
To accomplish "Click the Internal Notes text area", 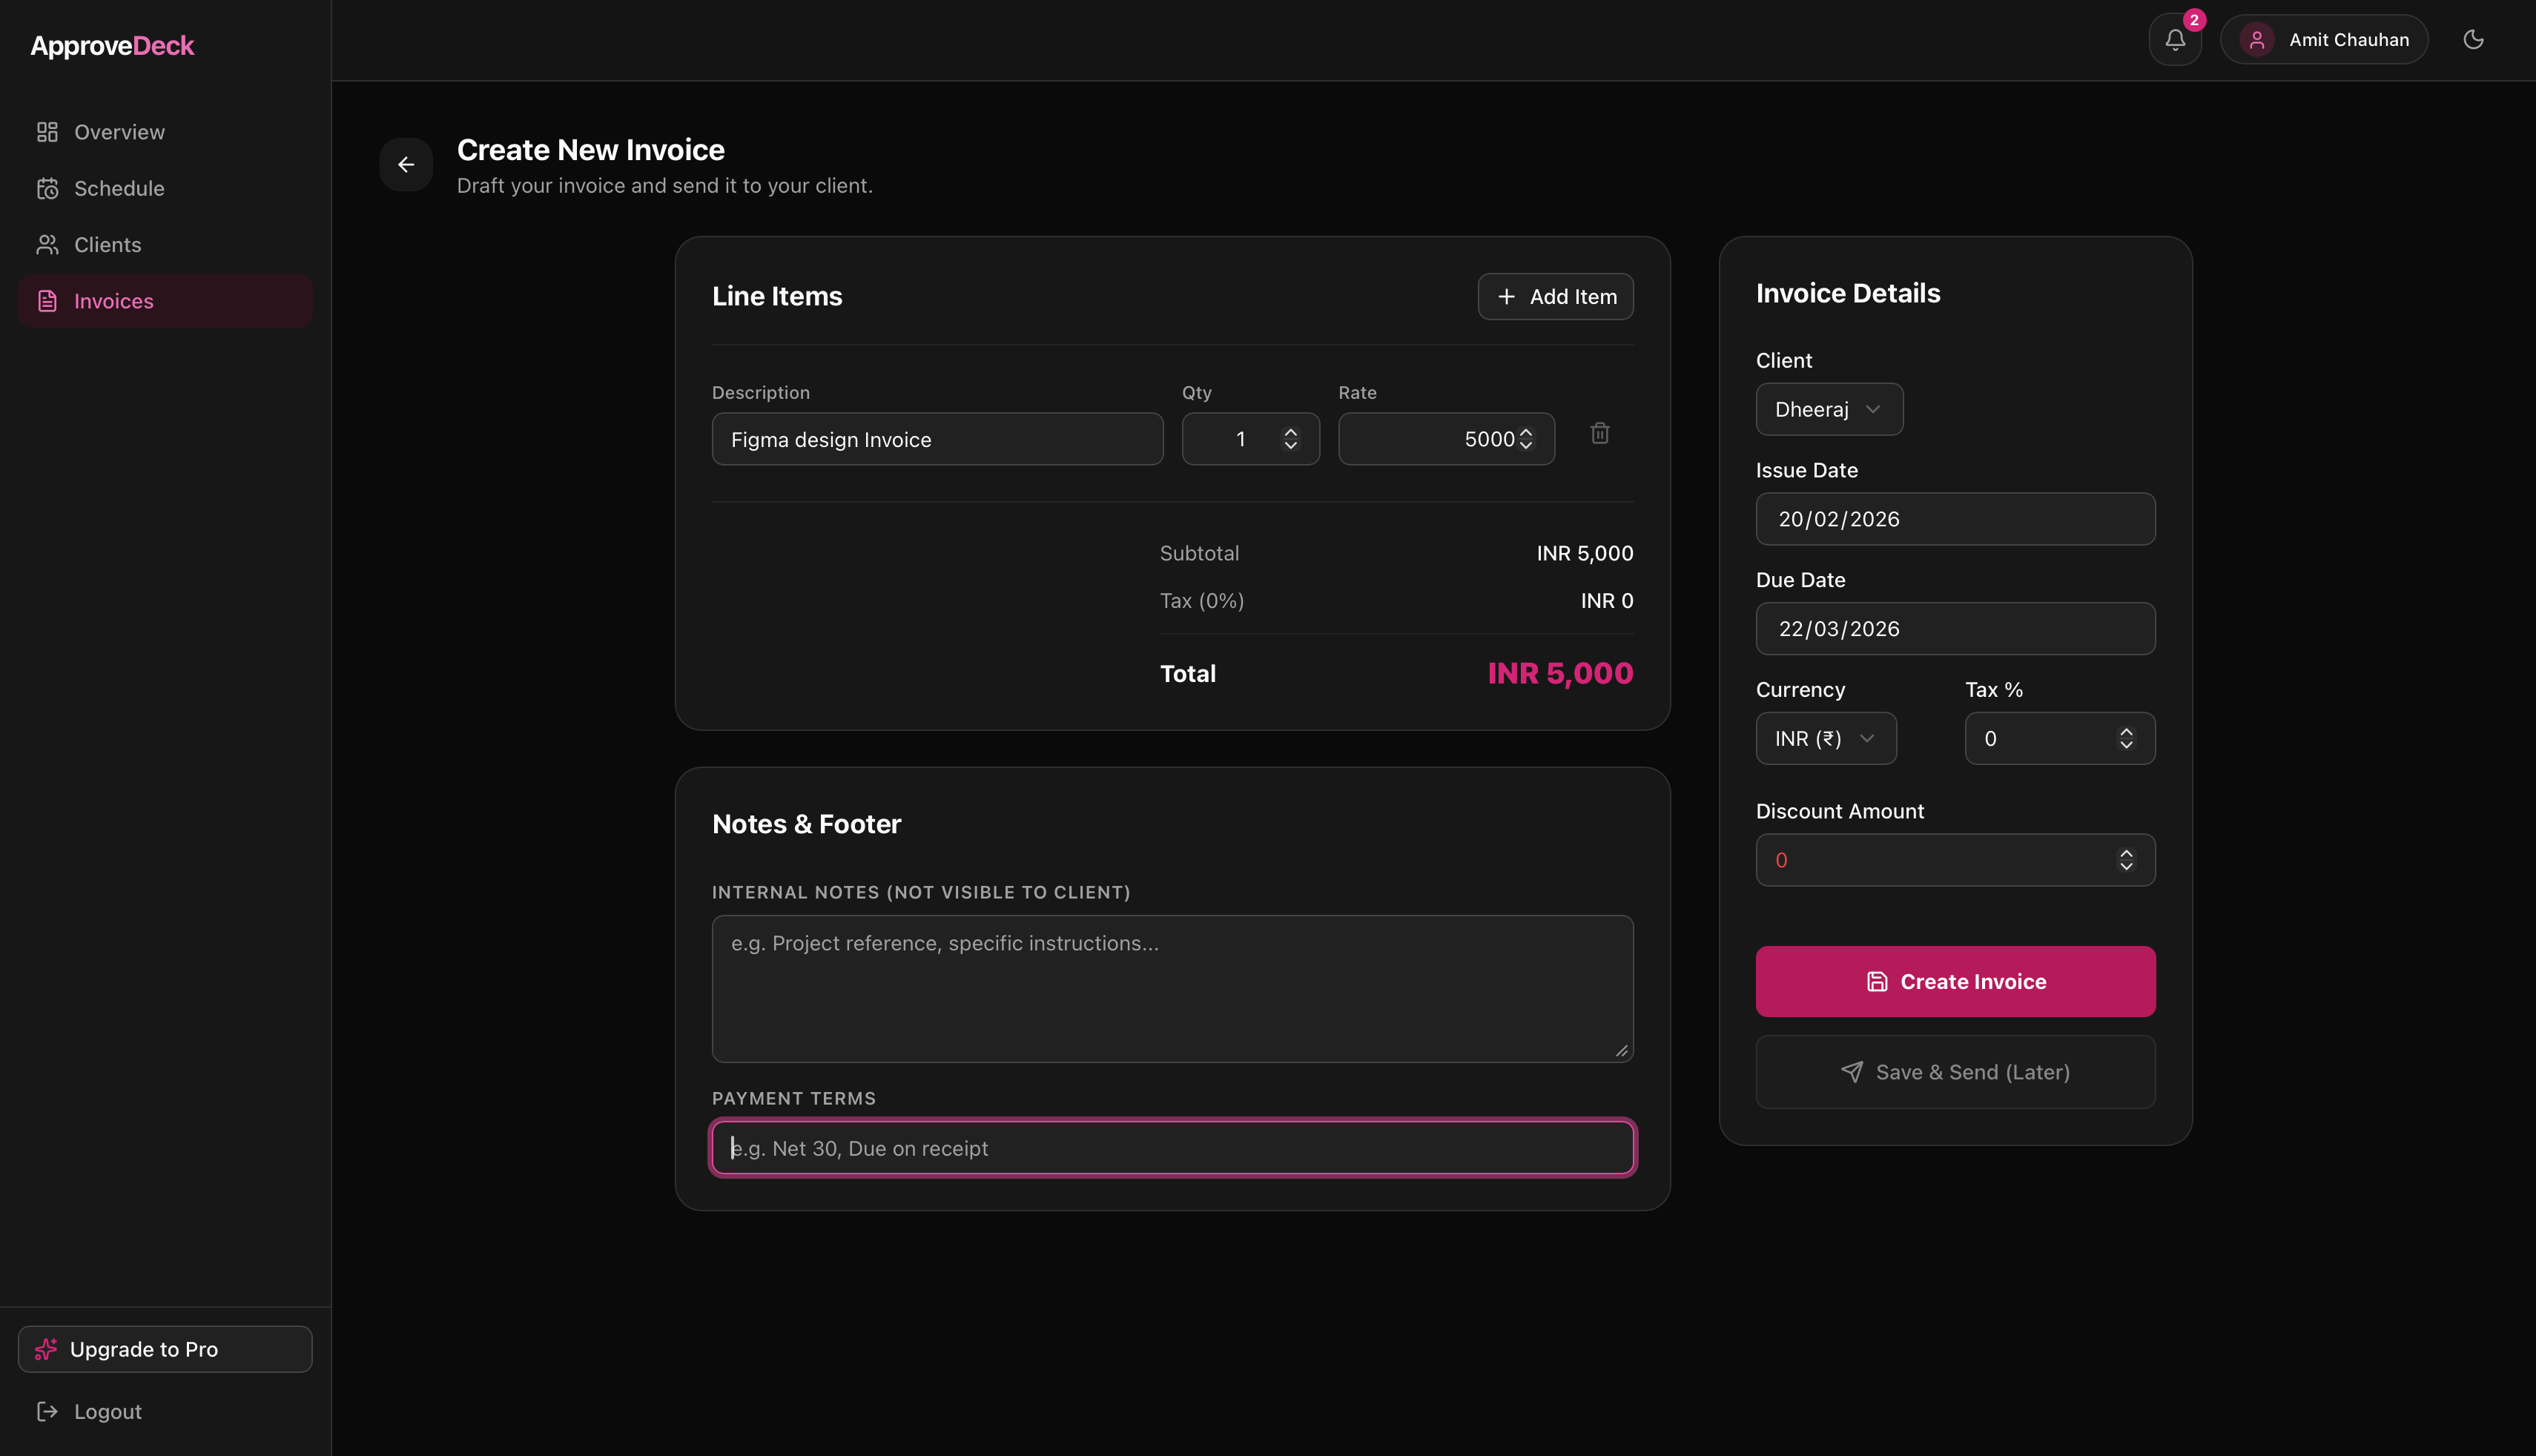I will (1172, 988).
